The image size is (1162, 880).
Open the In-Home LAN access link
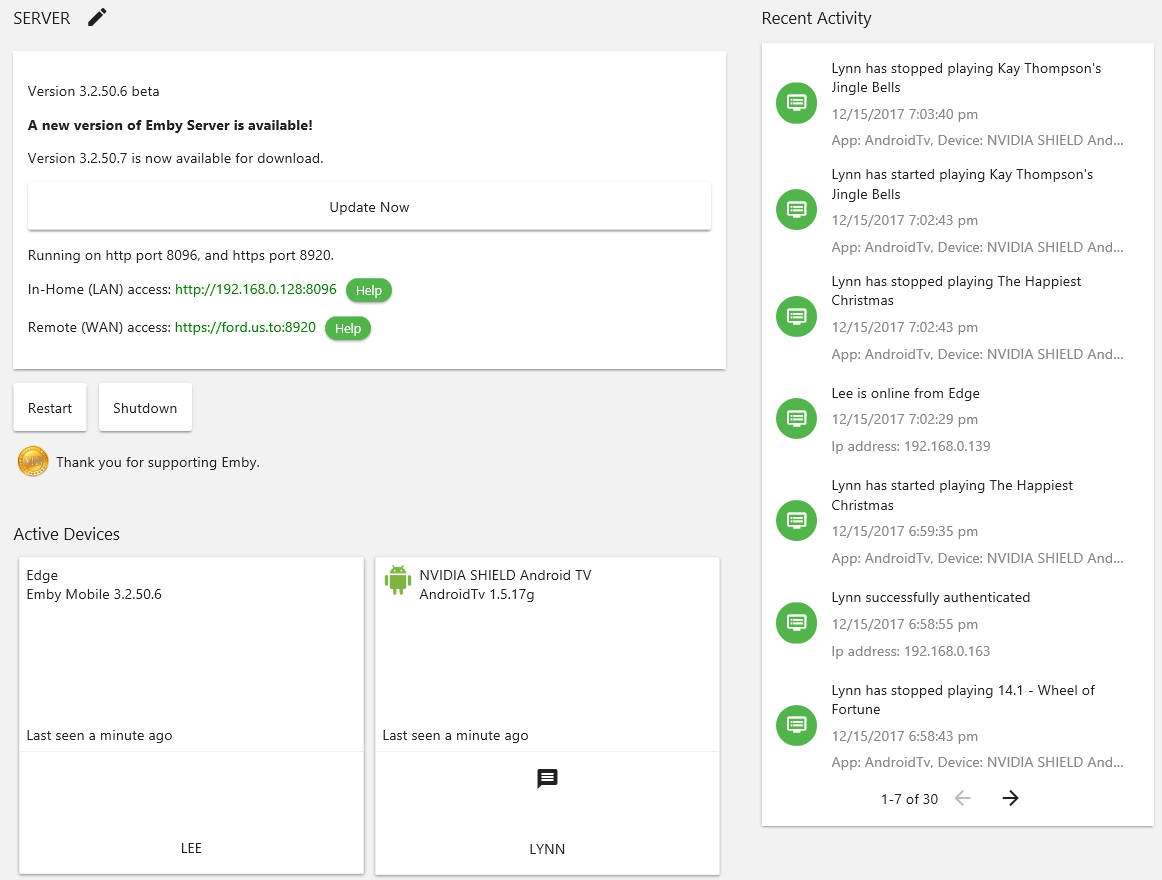point(256,290)
